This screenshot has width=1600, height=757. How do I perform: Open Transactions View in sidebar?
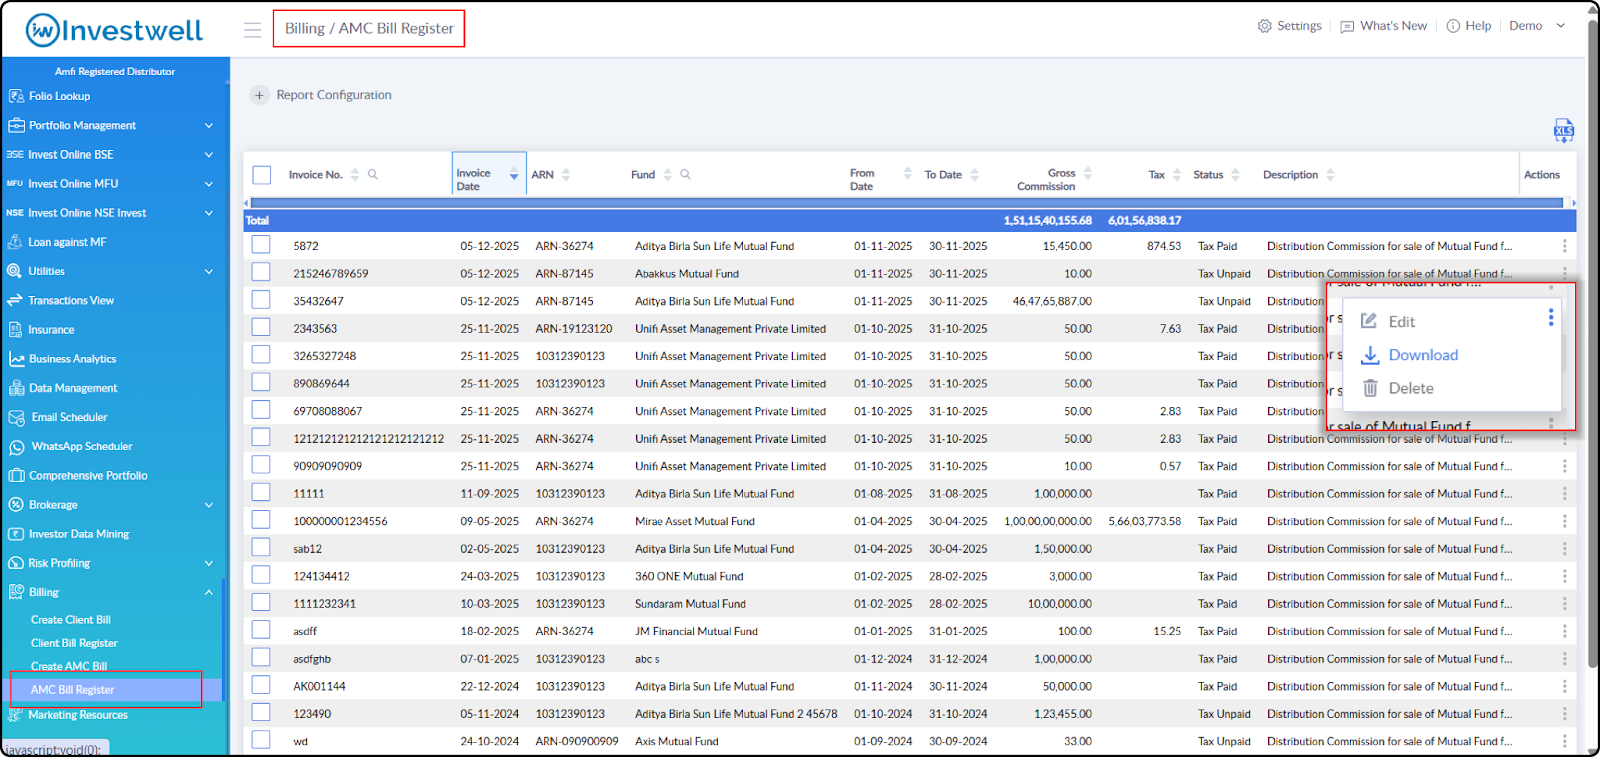[71, 300]
